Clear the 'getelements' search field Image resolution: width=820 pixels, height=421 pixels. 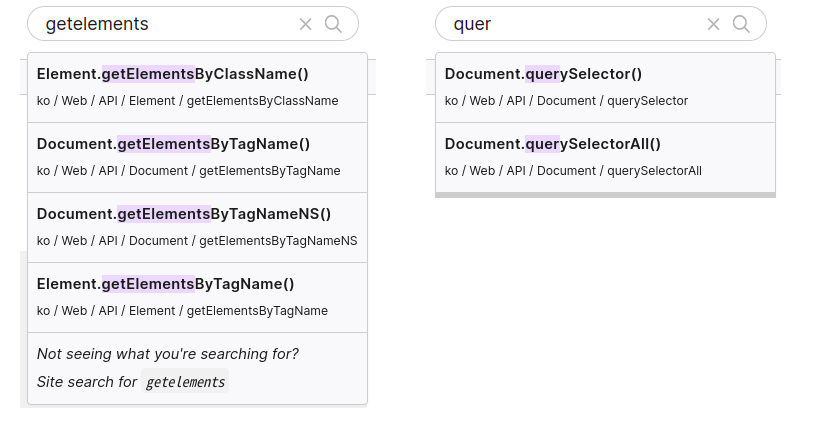point(305,24)
